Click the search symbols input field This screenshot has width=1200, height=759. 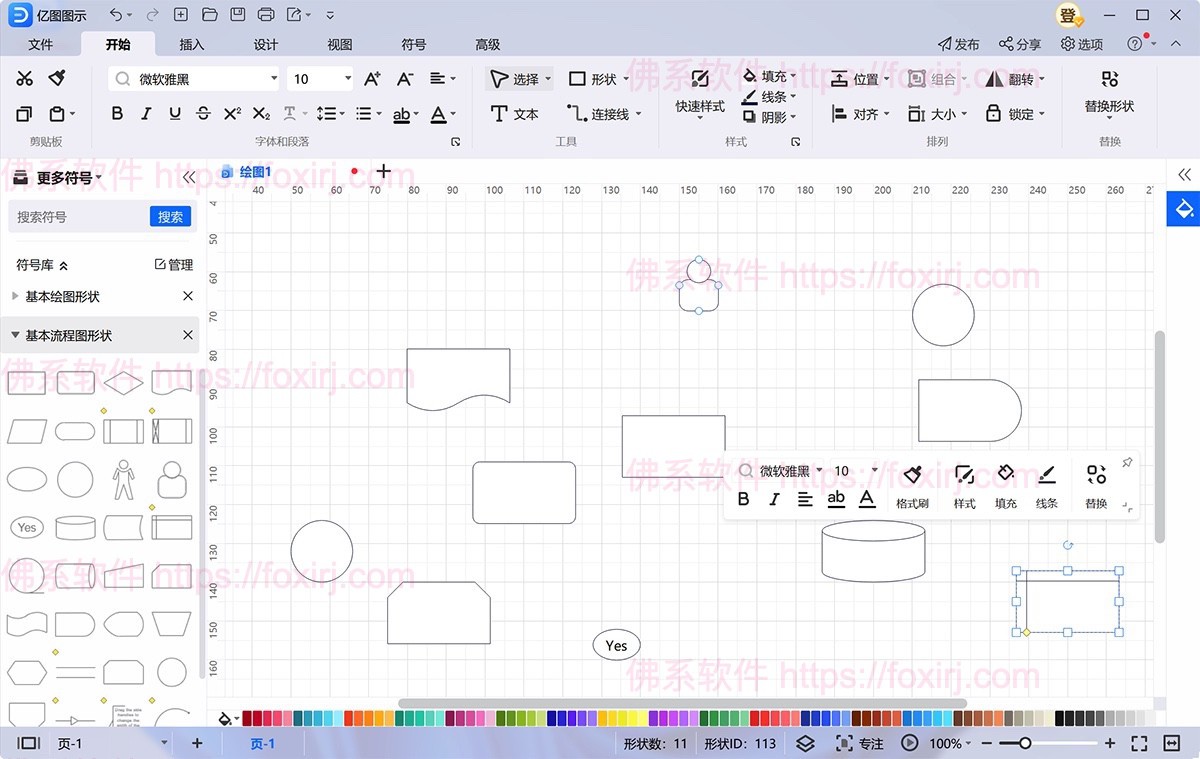[80, 216]
